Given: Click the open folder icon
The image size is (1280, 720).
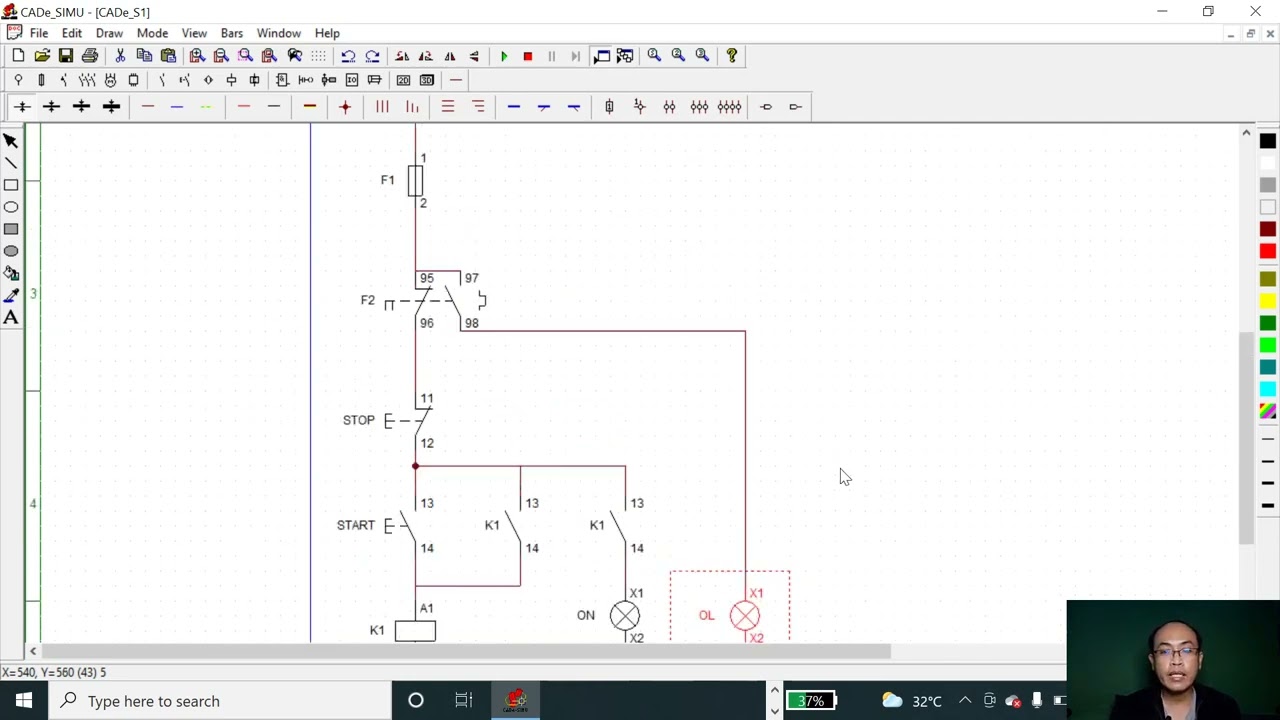Looking at the screenshot, I should [42, 56].
